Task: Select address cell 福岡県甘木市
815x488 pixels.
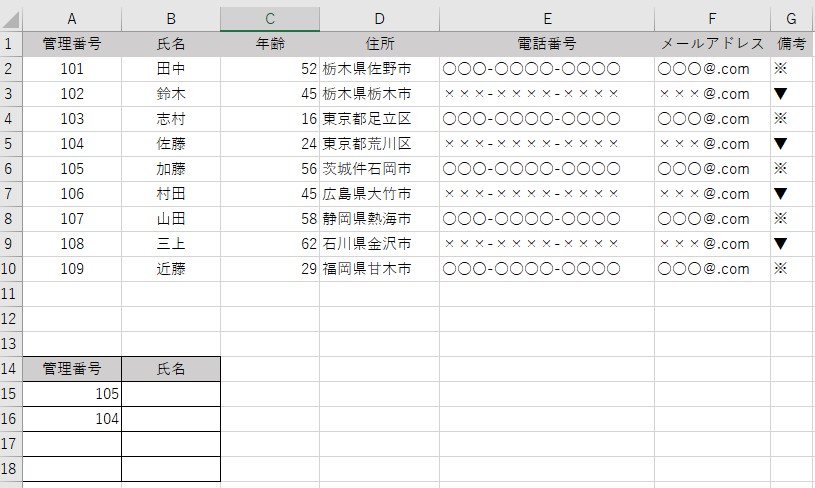Action: 379,269
